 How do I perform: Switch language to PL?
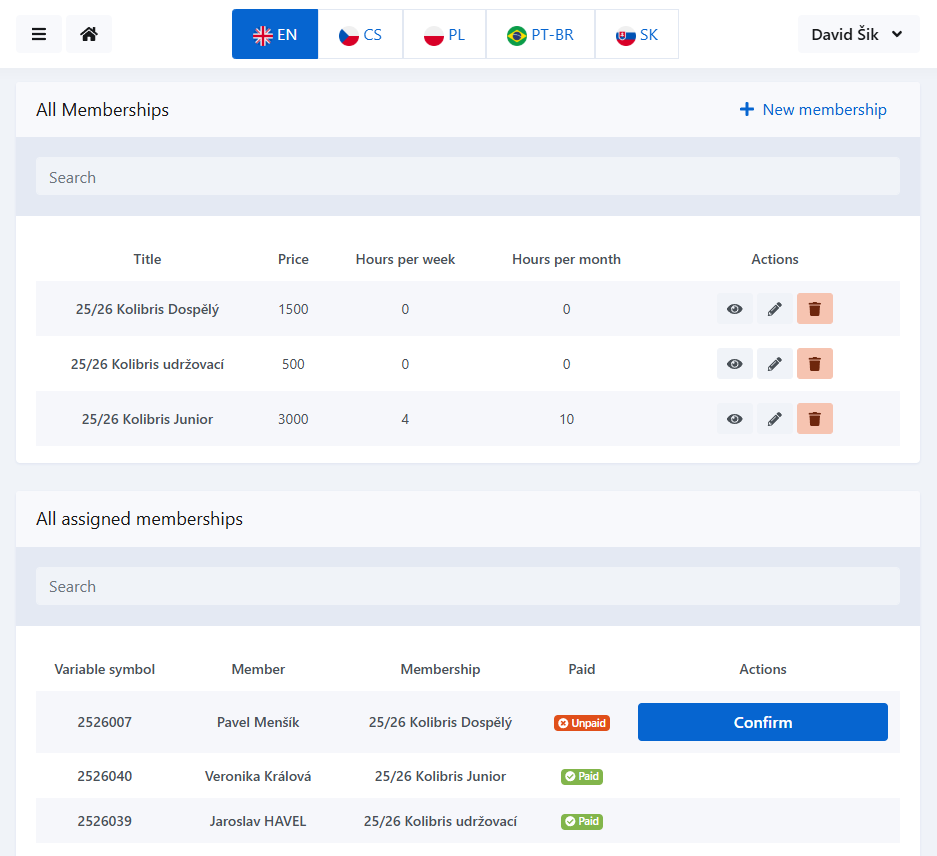[x=444, y=34]
